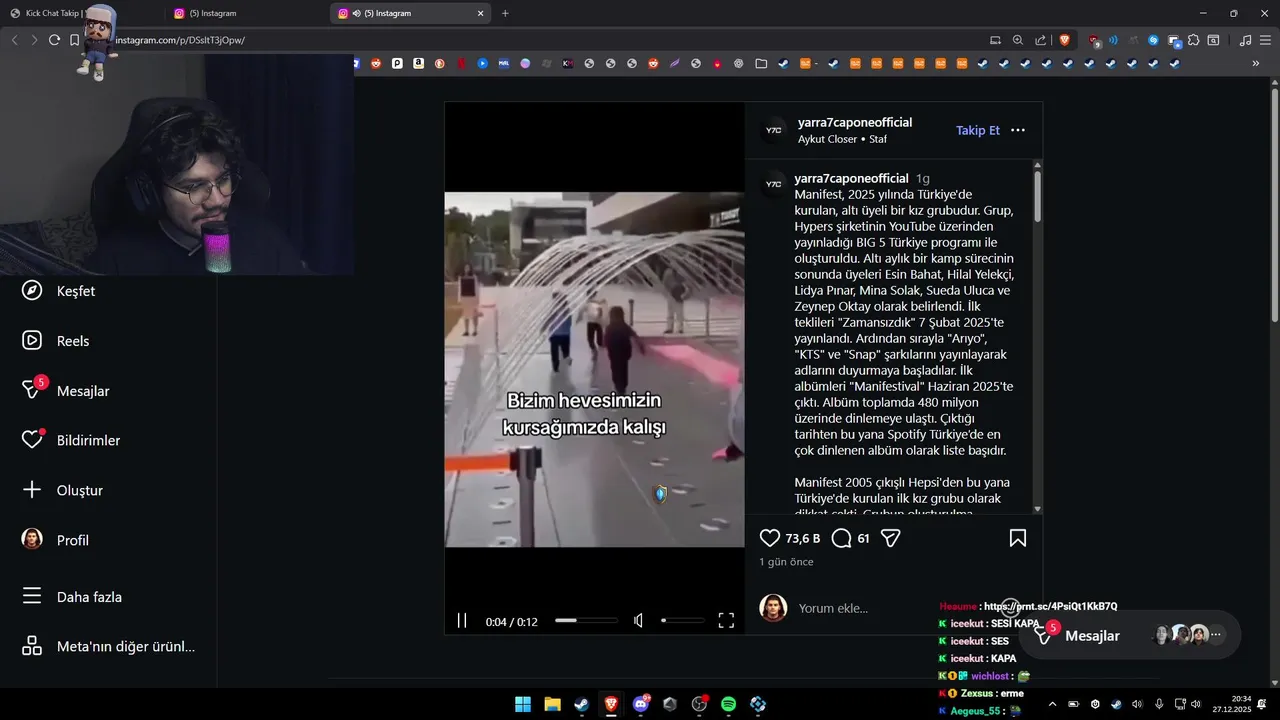Open the browser hamburger menu
Screen dimensions: 1280x720
coord(1265,40)
